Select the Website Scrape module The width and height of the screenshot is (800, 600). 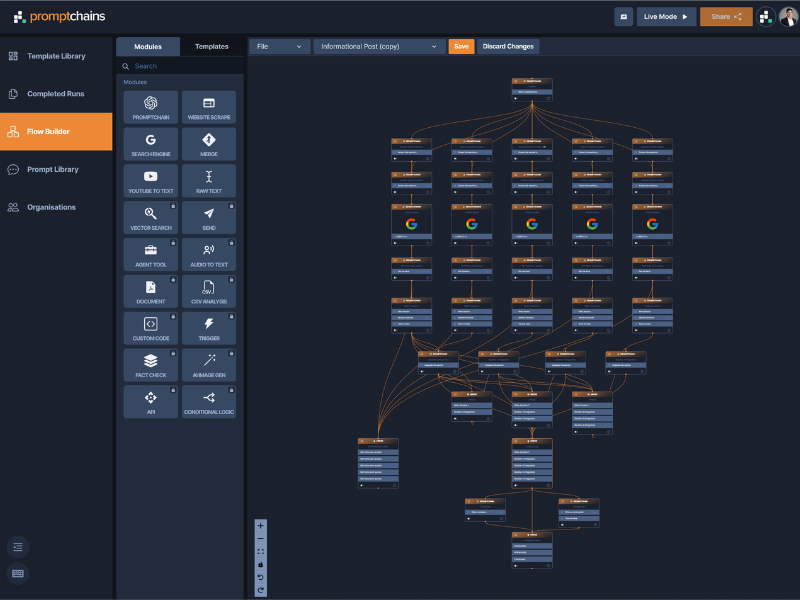coord(209,107)
